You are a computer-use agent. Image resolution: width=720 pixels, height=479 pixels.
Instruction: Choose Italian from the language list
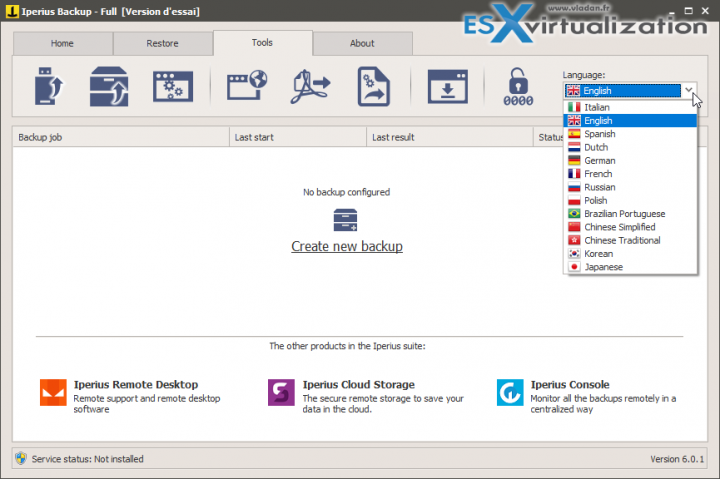click(x=630, y=107)
